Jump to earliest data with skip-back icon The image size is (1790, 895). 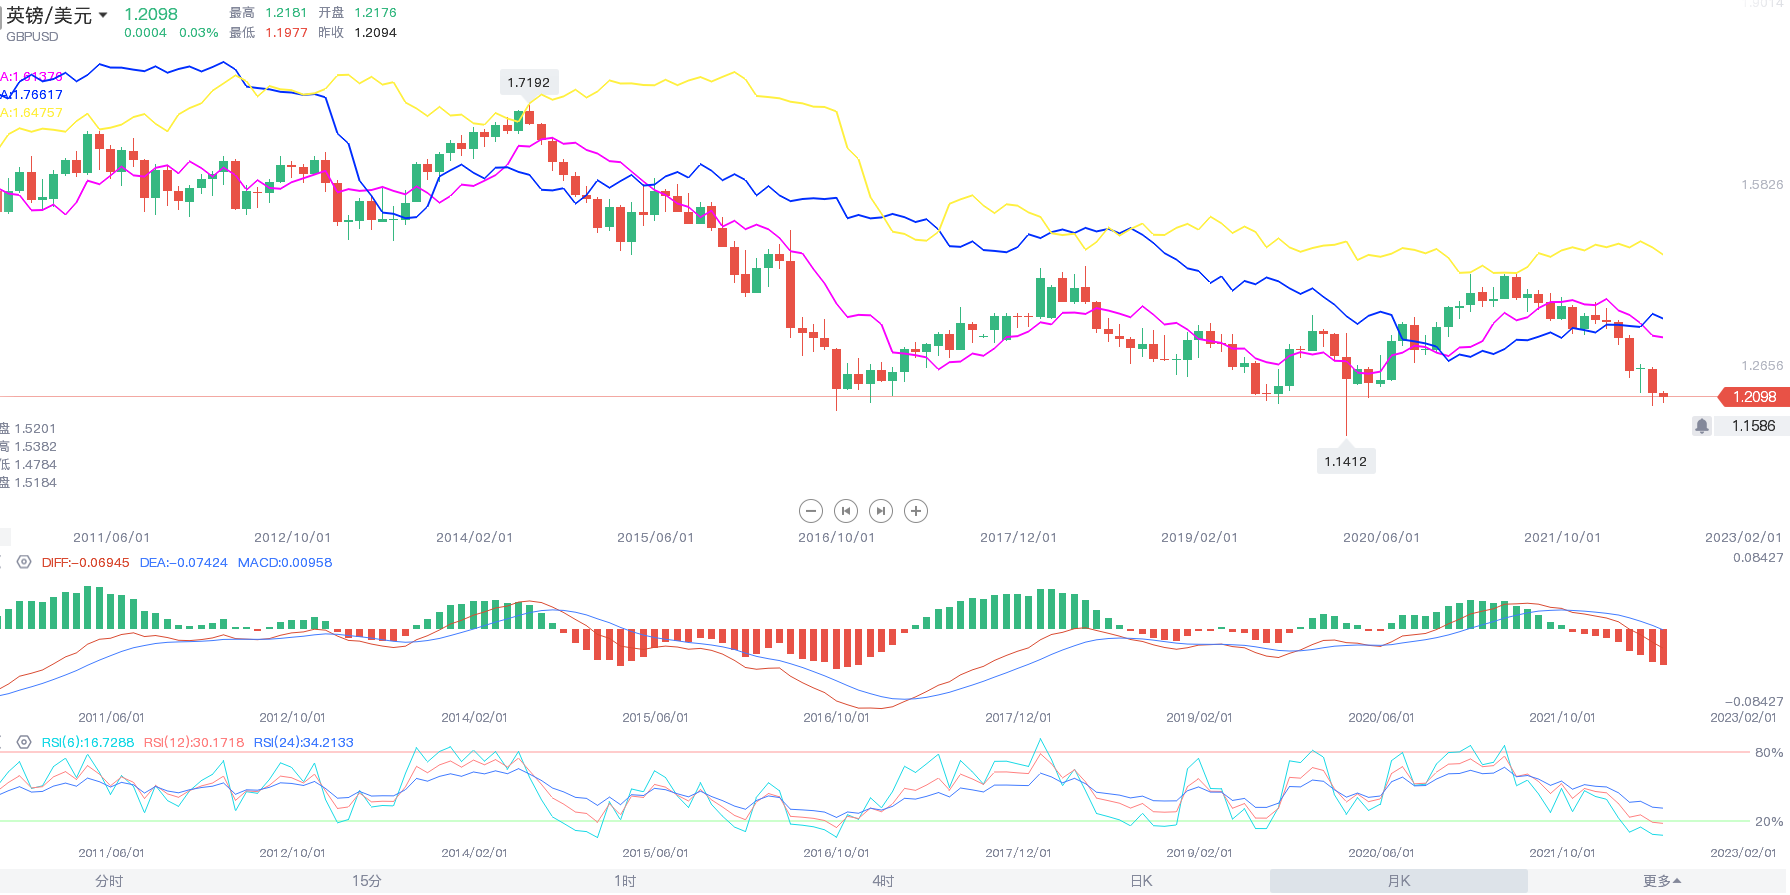846,511
